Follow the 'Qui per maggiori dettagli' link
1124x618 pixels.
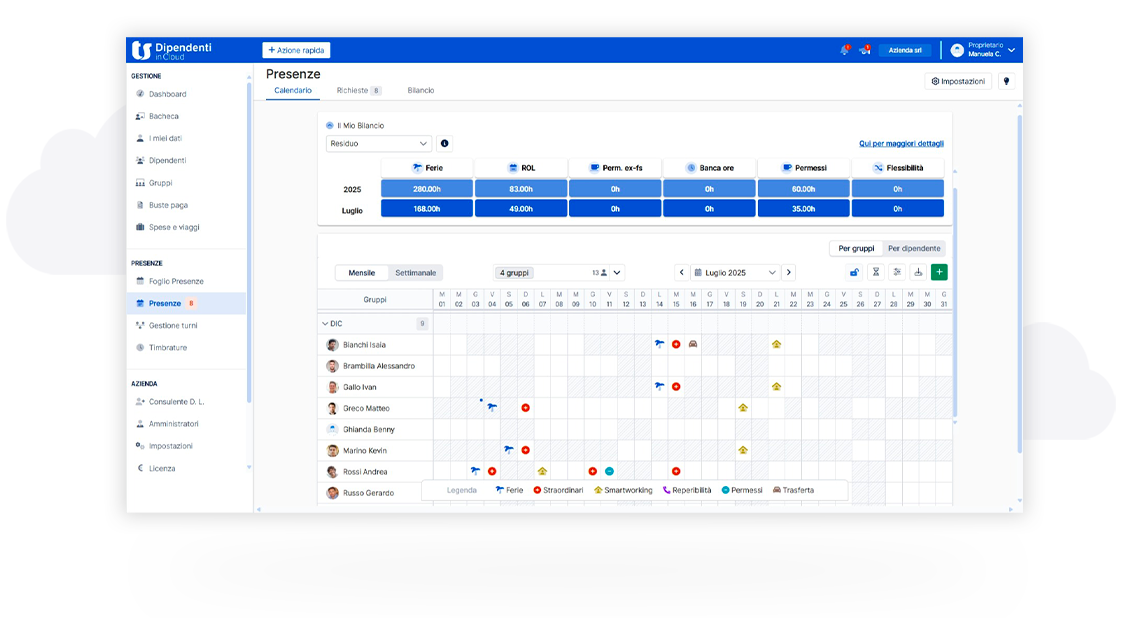click(x=901, y=143)
